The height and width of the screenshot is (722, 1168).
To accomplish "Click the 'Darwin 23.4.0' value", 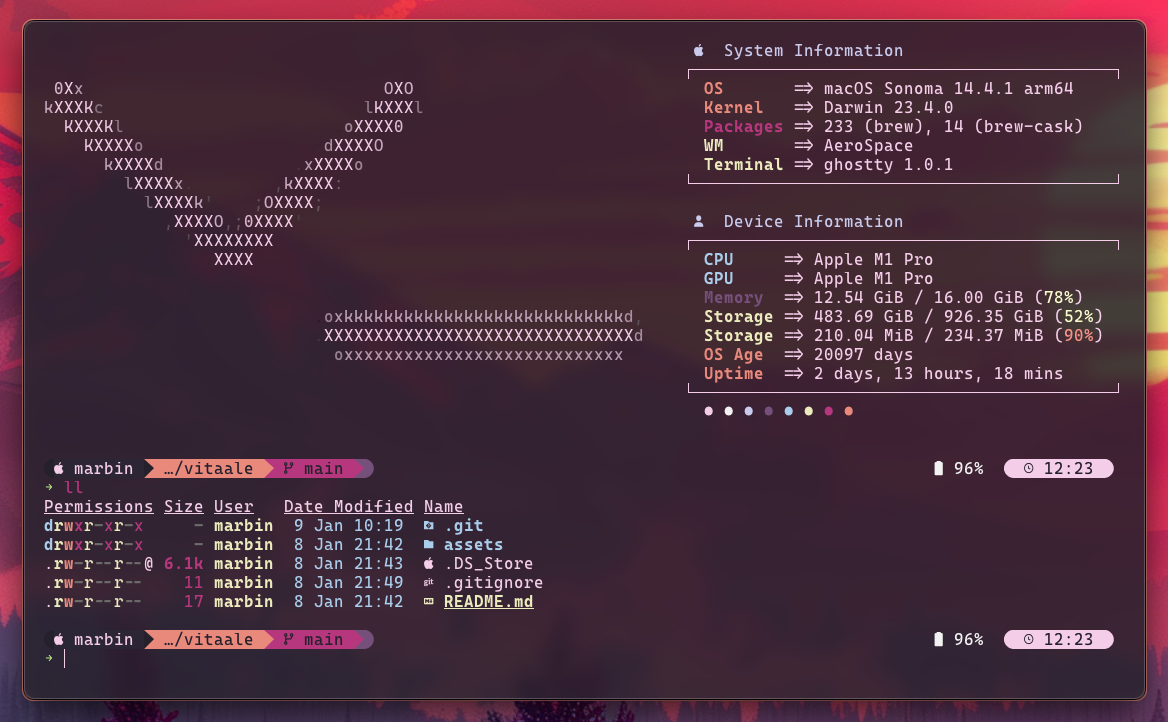I will click(x=888, y=107).
